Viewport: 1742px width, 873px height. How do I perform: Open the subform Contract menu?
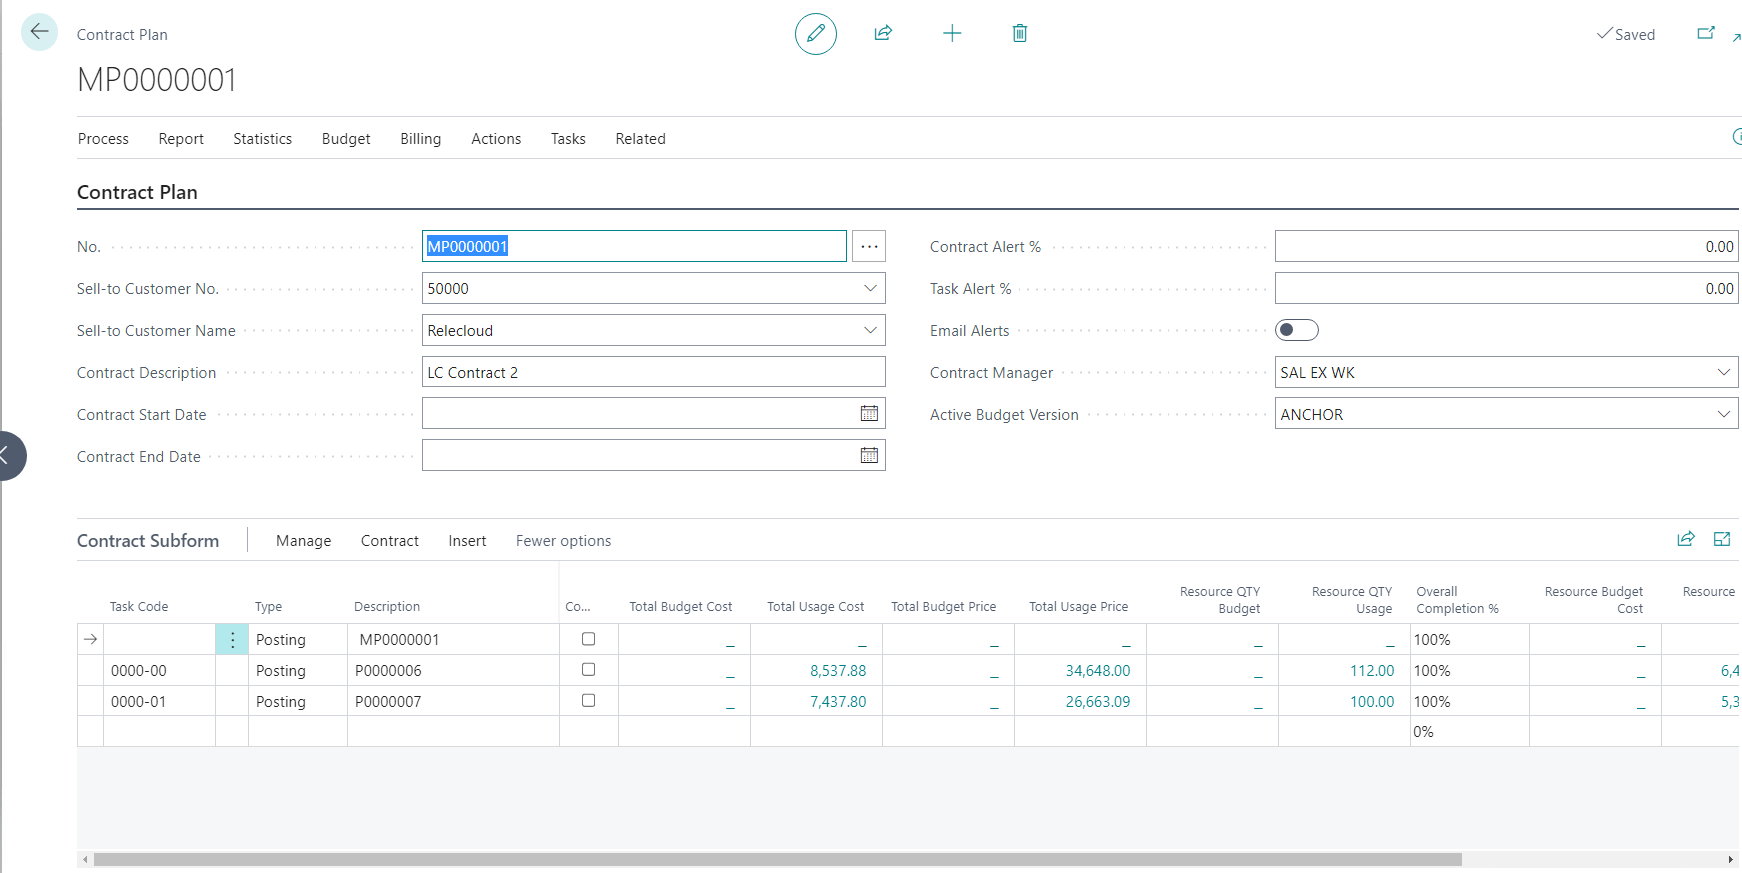(x=390, y=541)
